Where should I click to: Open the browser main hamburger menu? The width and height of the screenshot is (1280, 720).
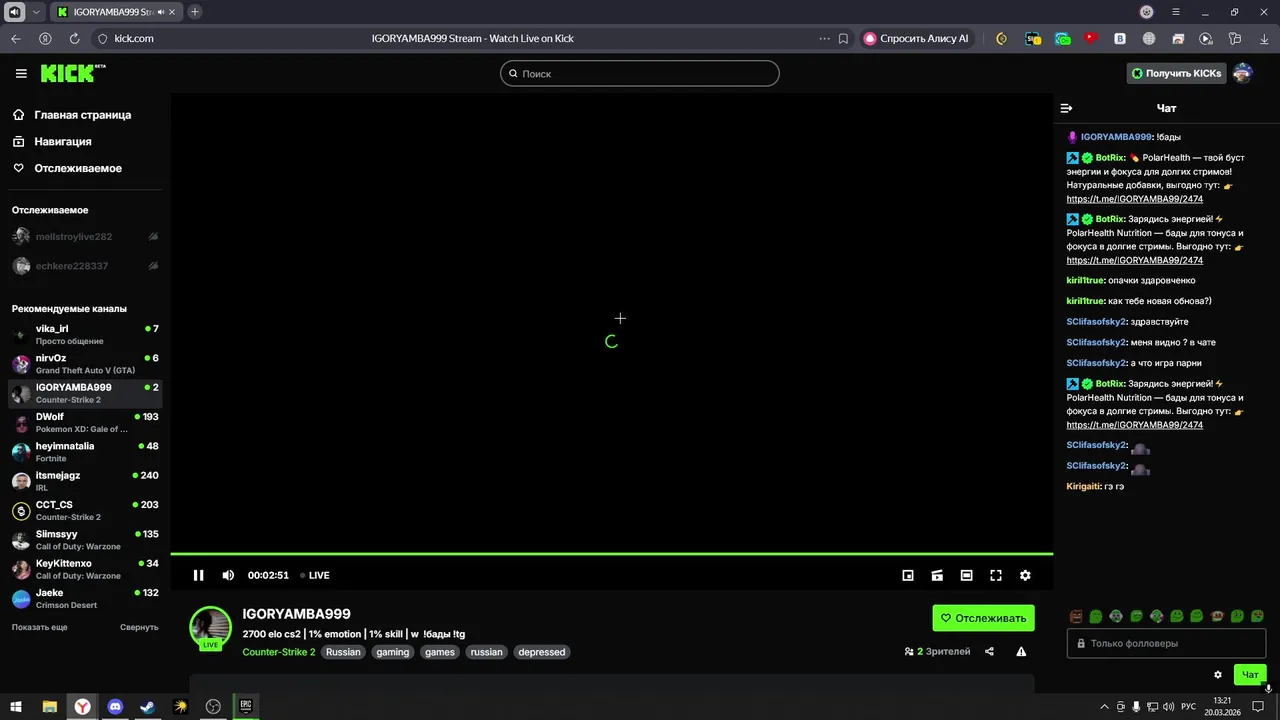click(1176, 12)
